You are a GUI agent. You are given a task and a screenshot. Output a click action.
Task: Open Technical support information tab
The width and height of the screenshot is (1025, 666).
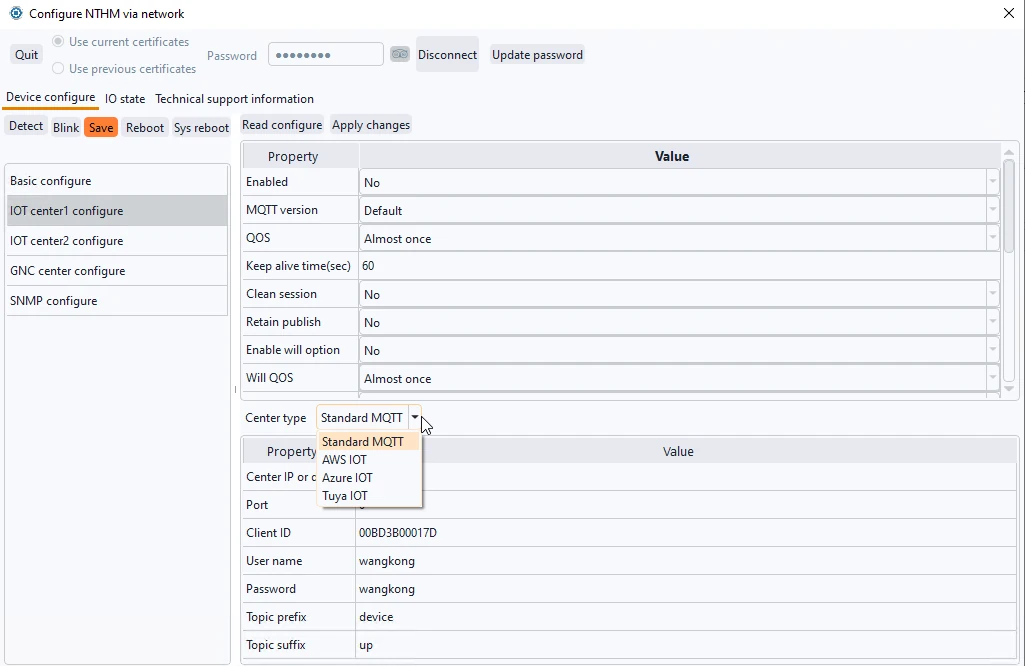click(234, 99)
